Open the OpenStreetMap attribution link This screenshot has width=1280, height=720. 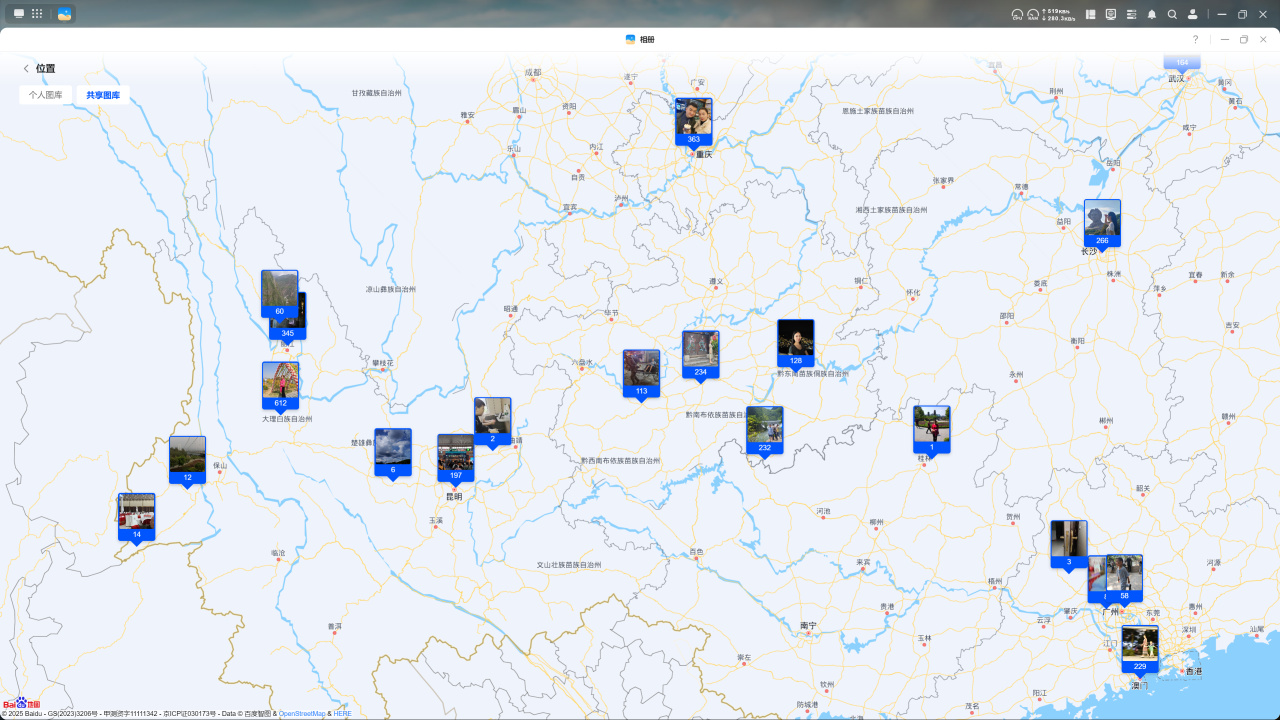pos(302,714)
